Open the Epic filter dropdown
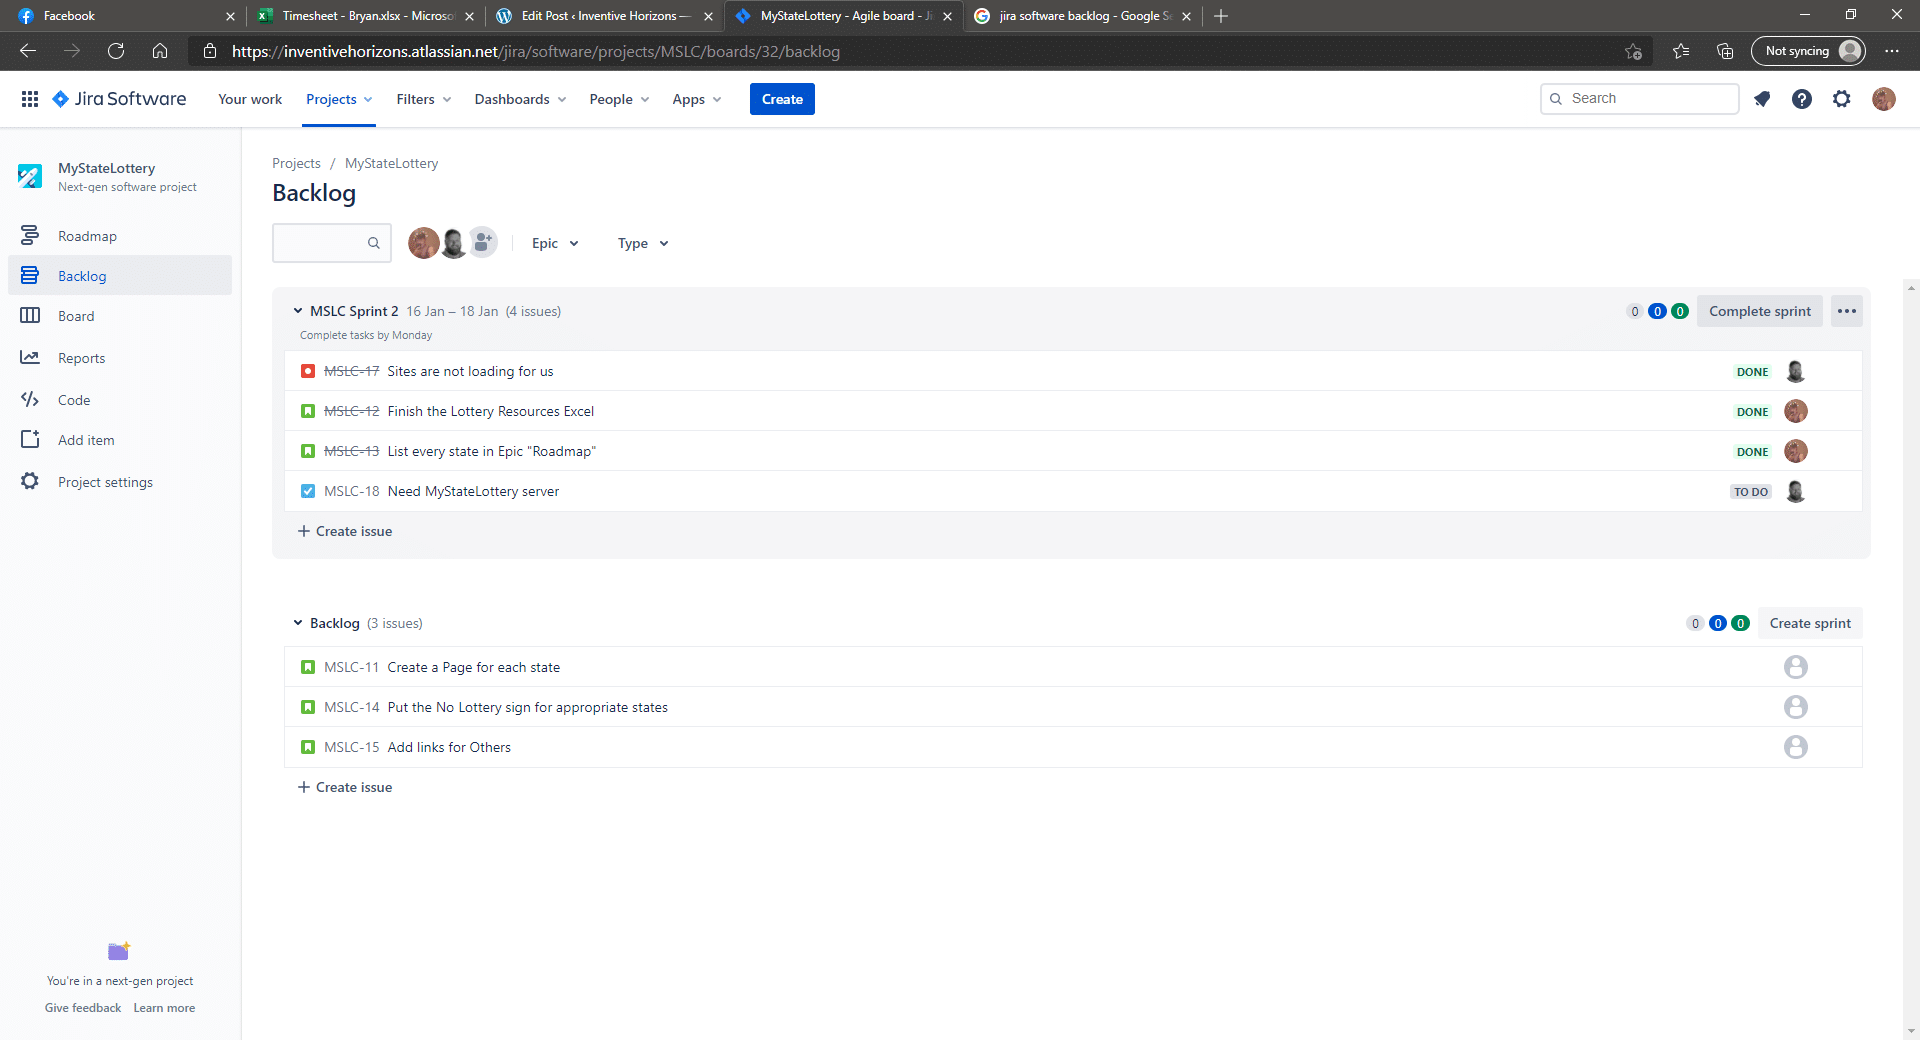 553,243
